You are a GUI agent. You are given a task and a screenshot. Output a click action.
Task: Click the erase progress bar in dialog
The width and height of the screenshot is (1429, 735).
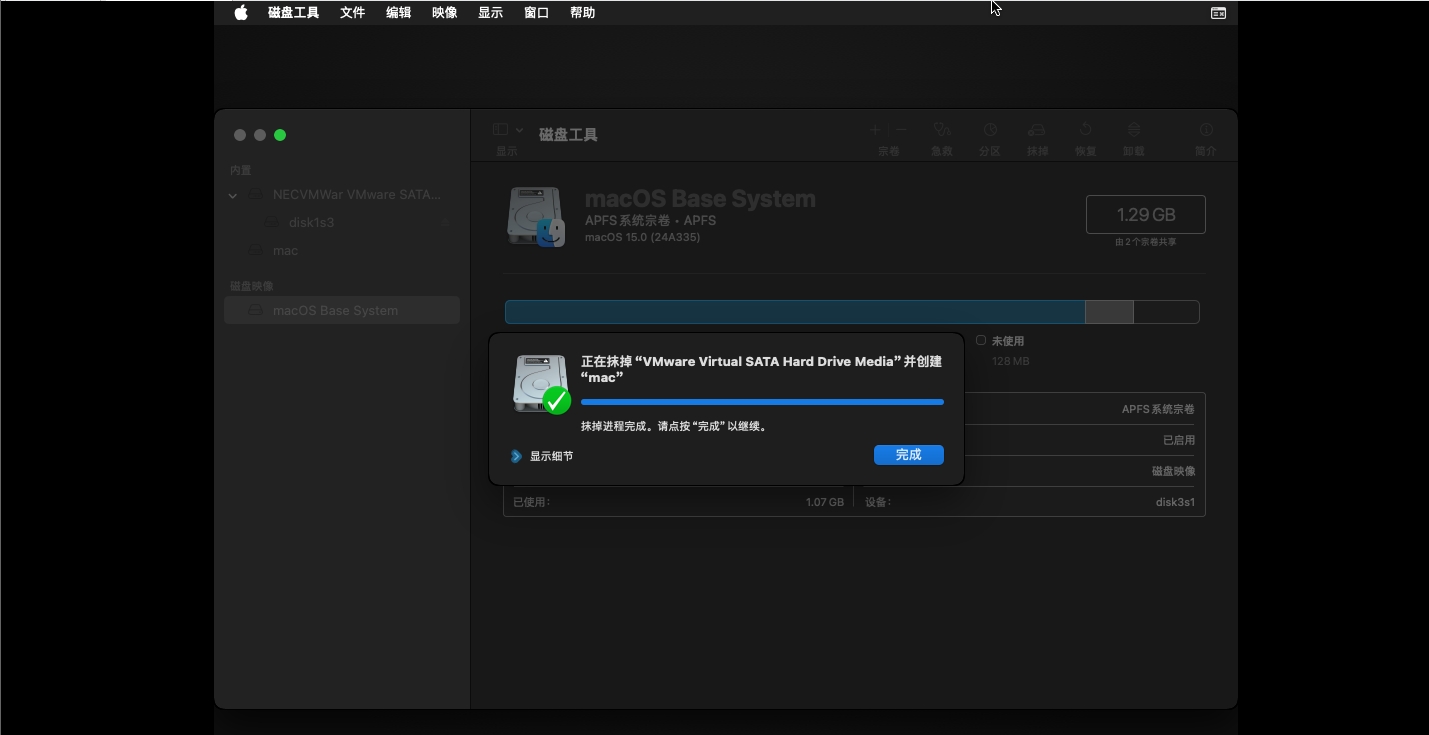762,402
